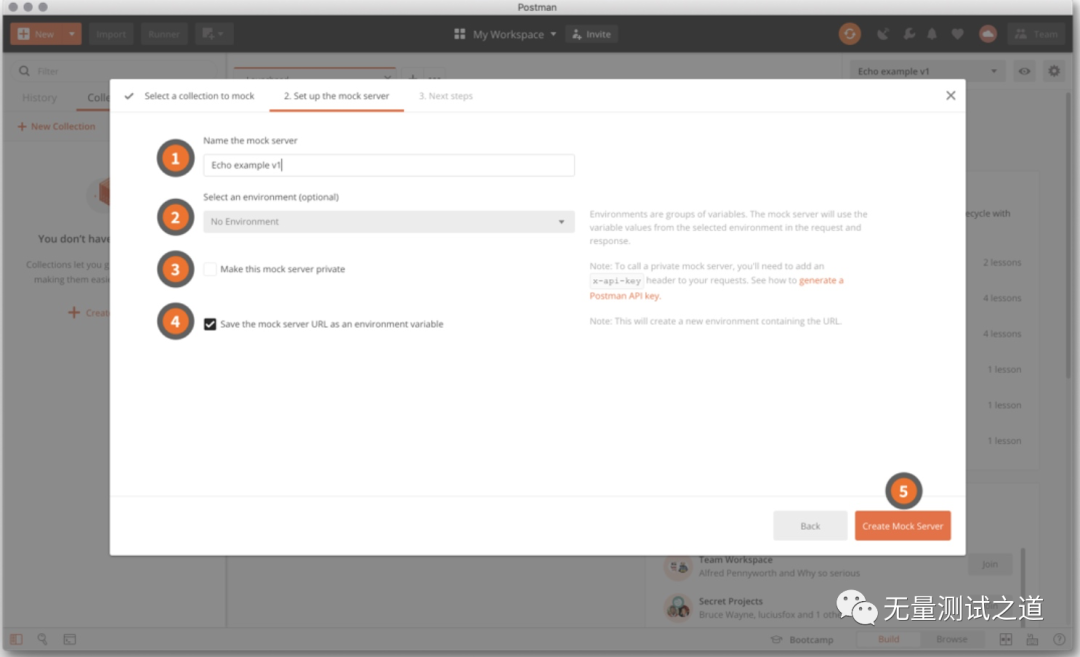
Task: Open keyboard shortcuts icon in status bar
Action: pos(1032,639)
